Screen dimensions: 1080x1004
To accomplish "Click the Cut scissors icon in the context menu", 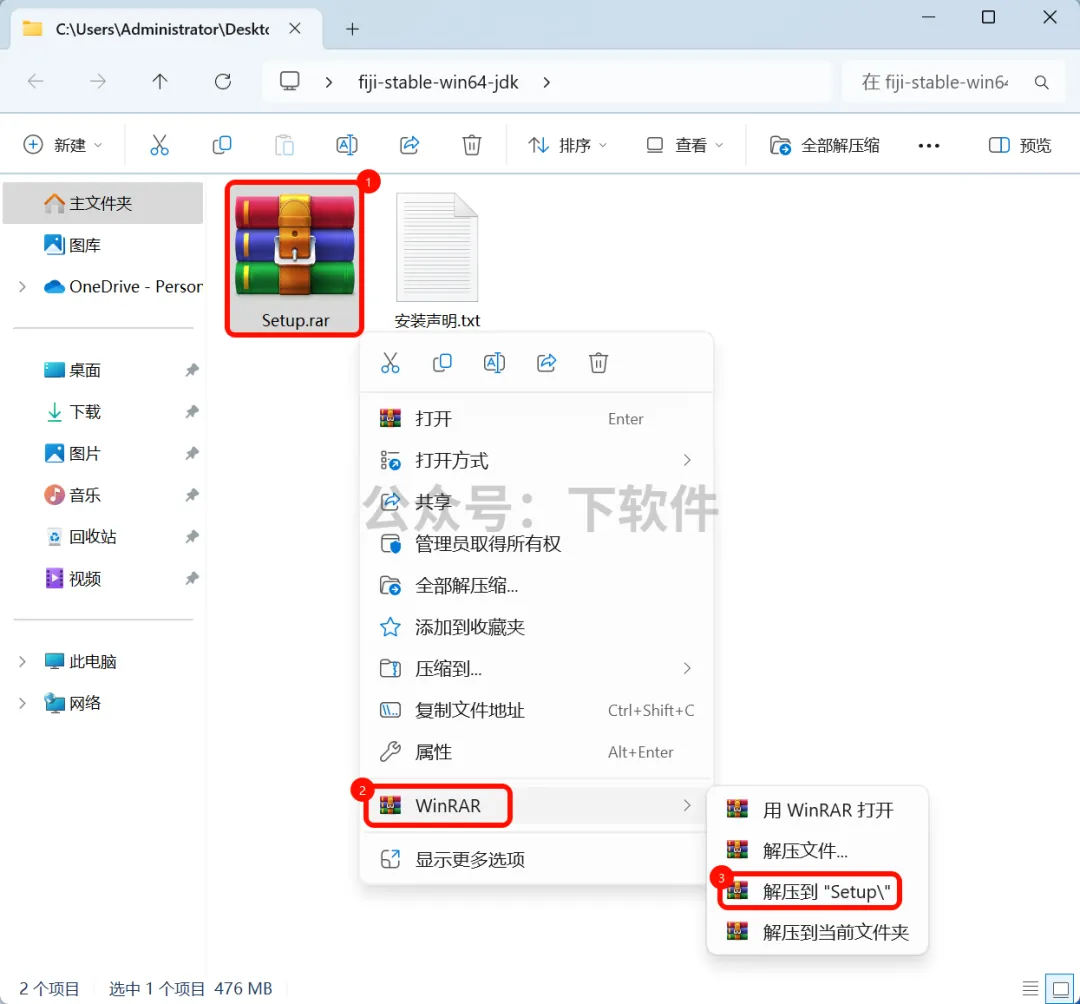I will 390,363.
